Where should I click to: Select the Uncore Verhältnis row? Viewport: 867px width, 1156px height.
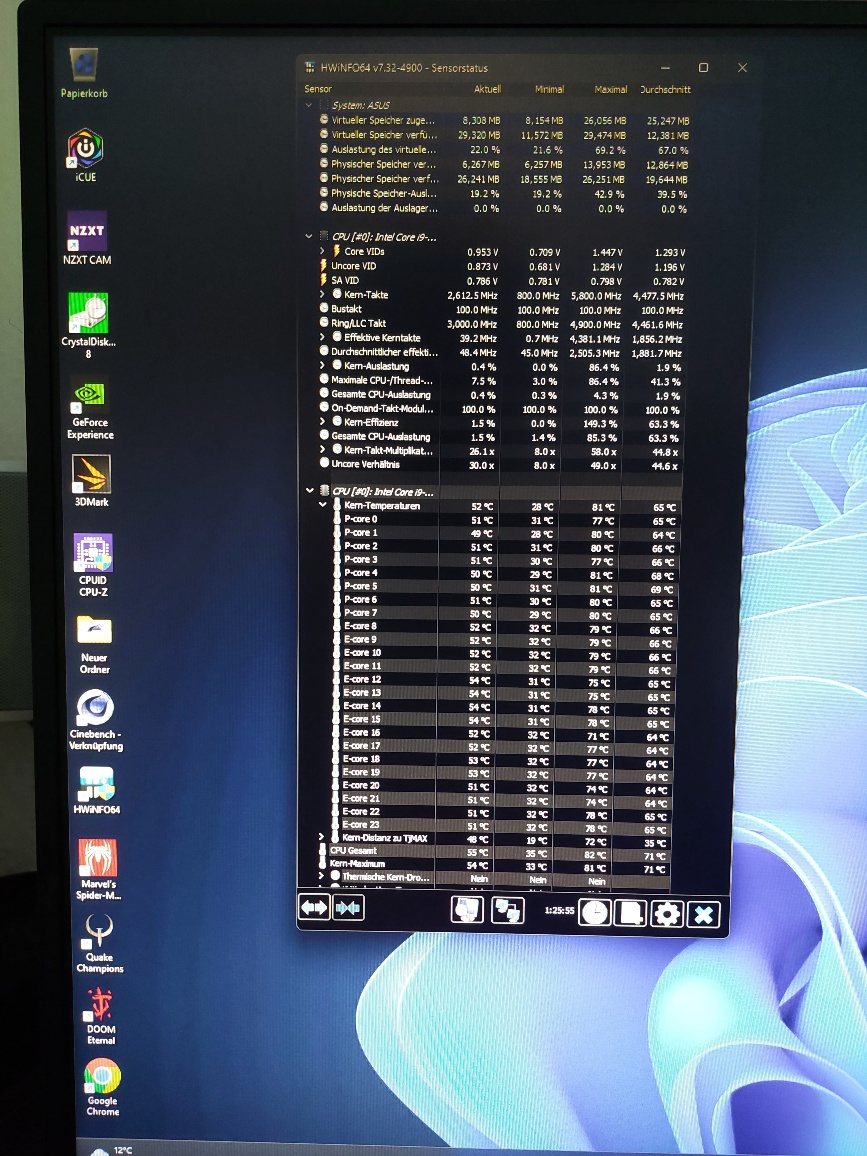coord(501,464)
